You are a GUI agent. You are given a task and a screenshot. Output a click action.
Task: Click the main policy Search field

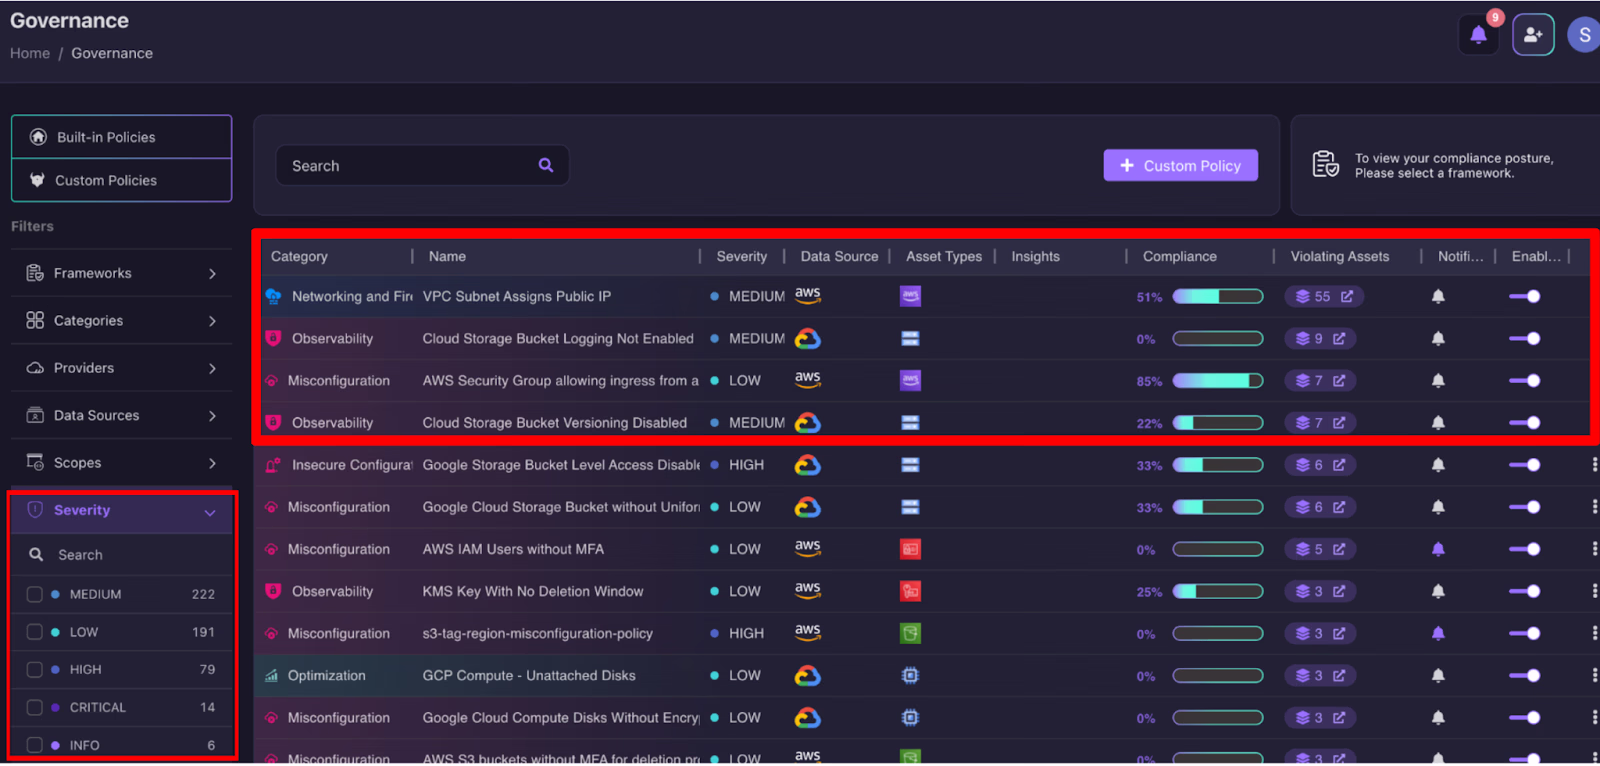point(422,166)
